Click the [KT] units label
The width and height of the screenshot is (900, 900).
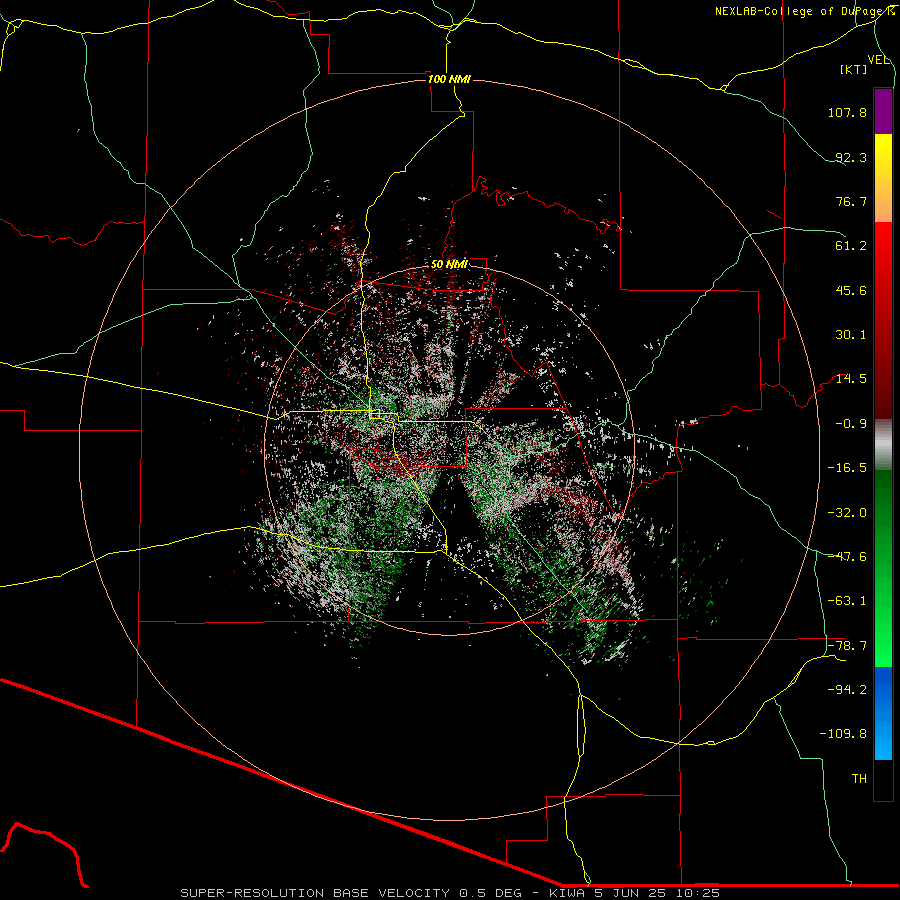(854, 69)
